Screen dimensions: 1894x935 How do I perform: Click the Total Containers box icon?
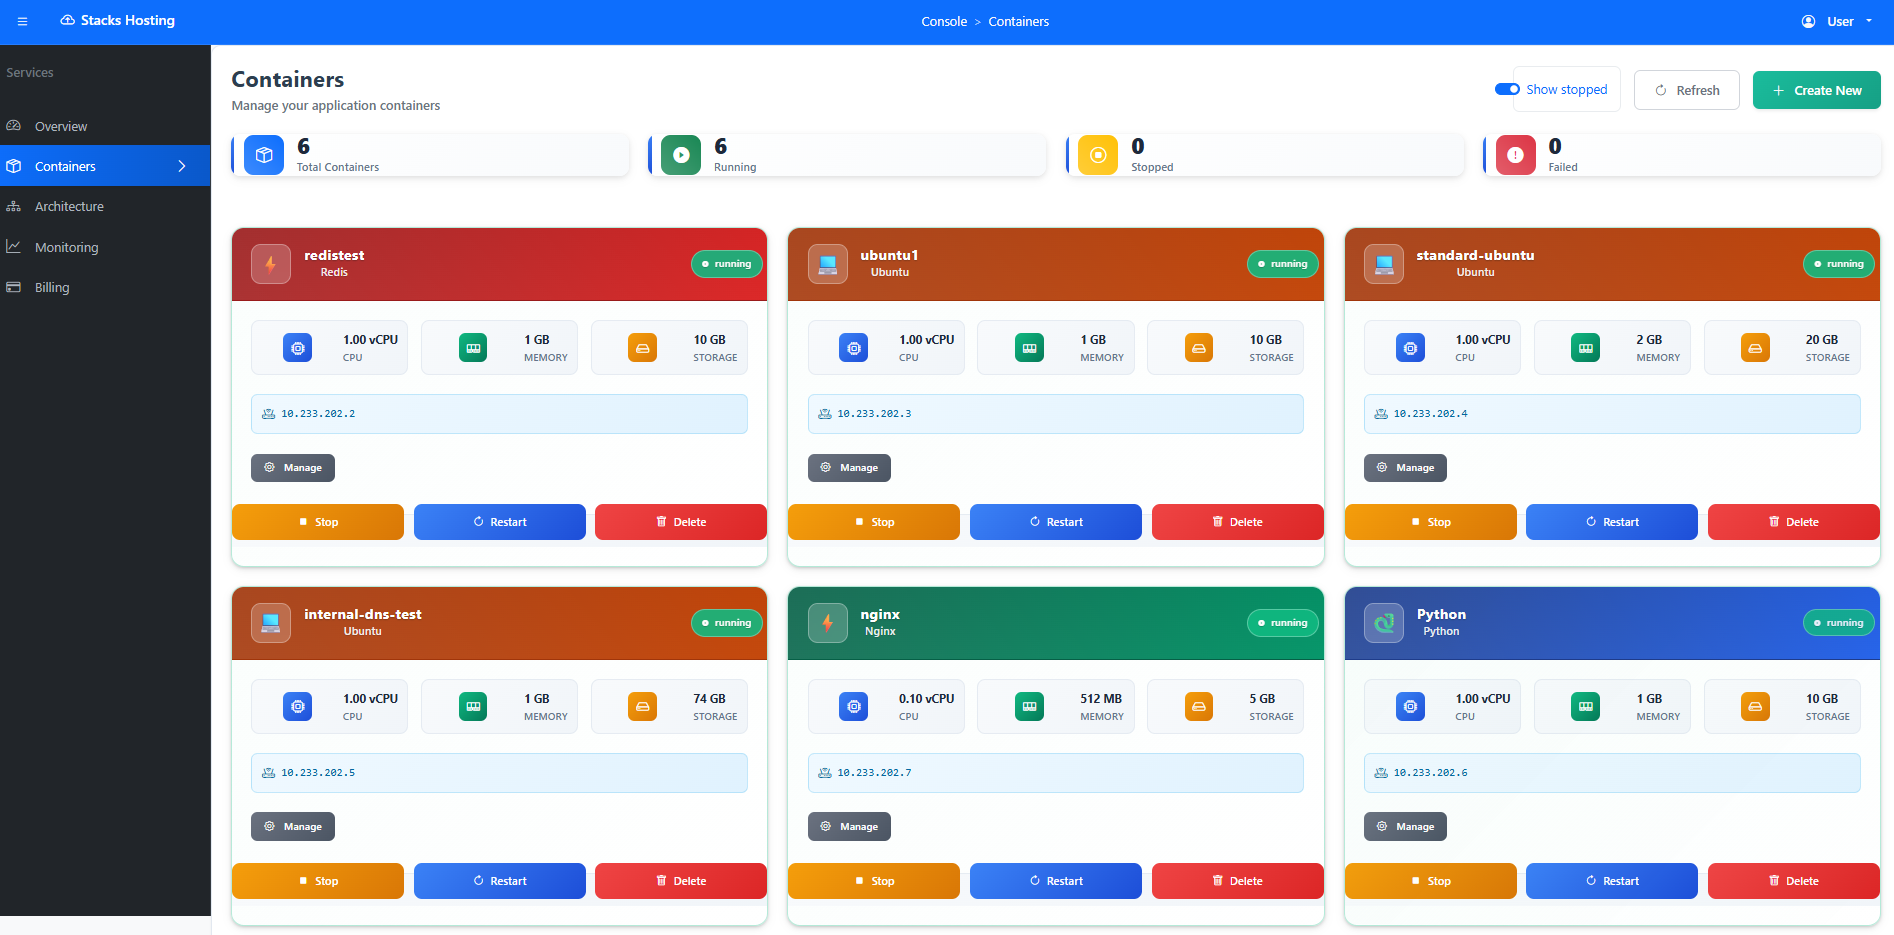coord(263,155)
